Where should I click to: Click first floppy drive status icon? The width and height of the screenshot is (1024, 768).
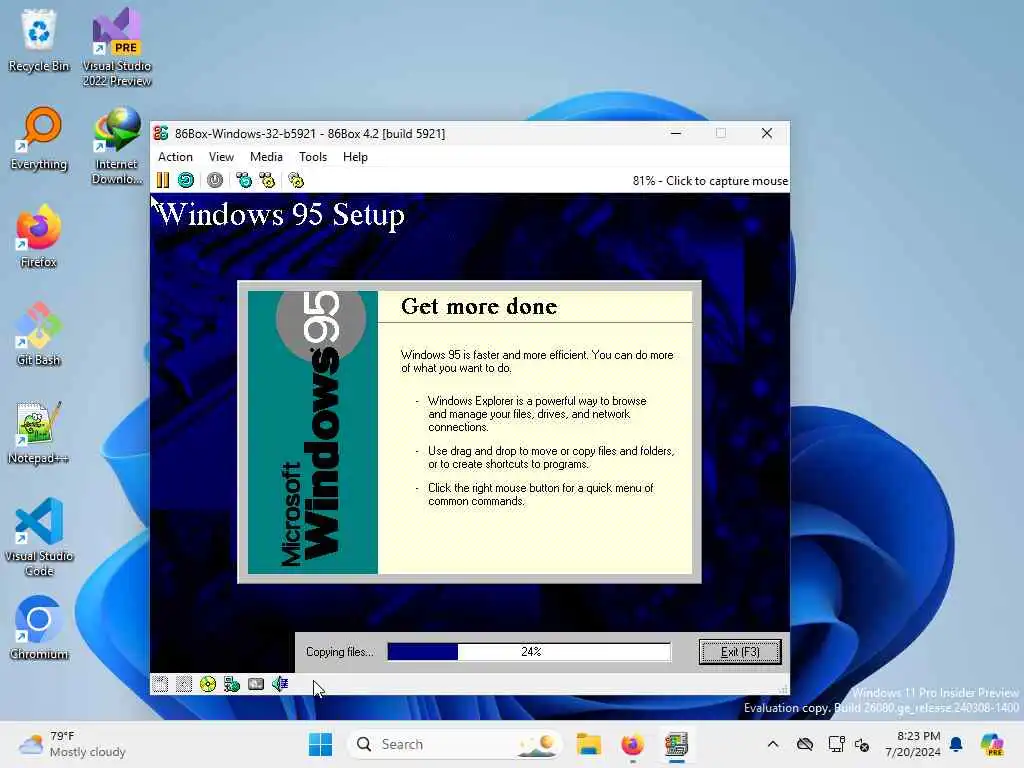tap(160, 684)
